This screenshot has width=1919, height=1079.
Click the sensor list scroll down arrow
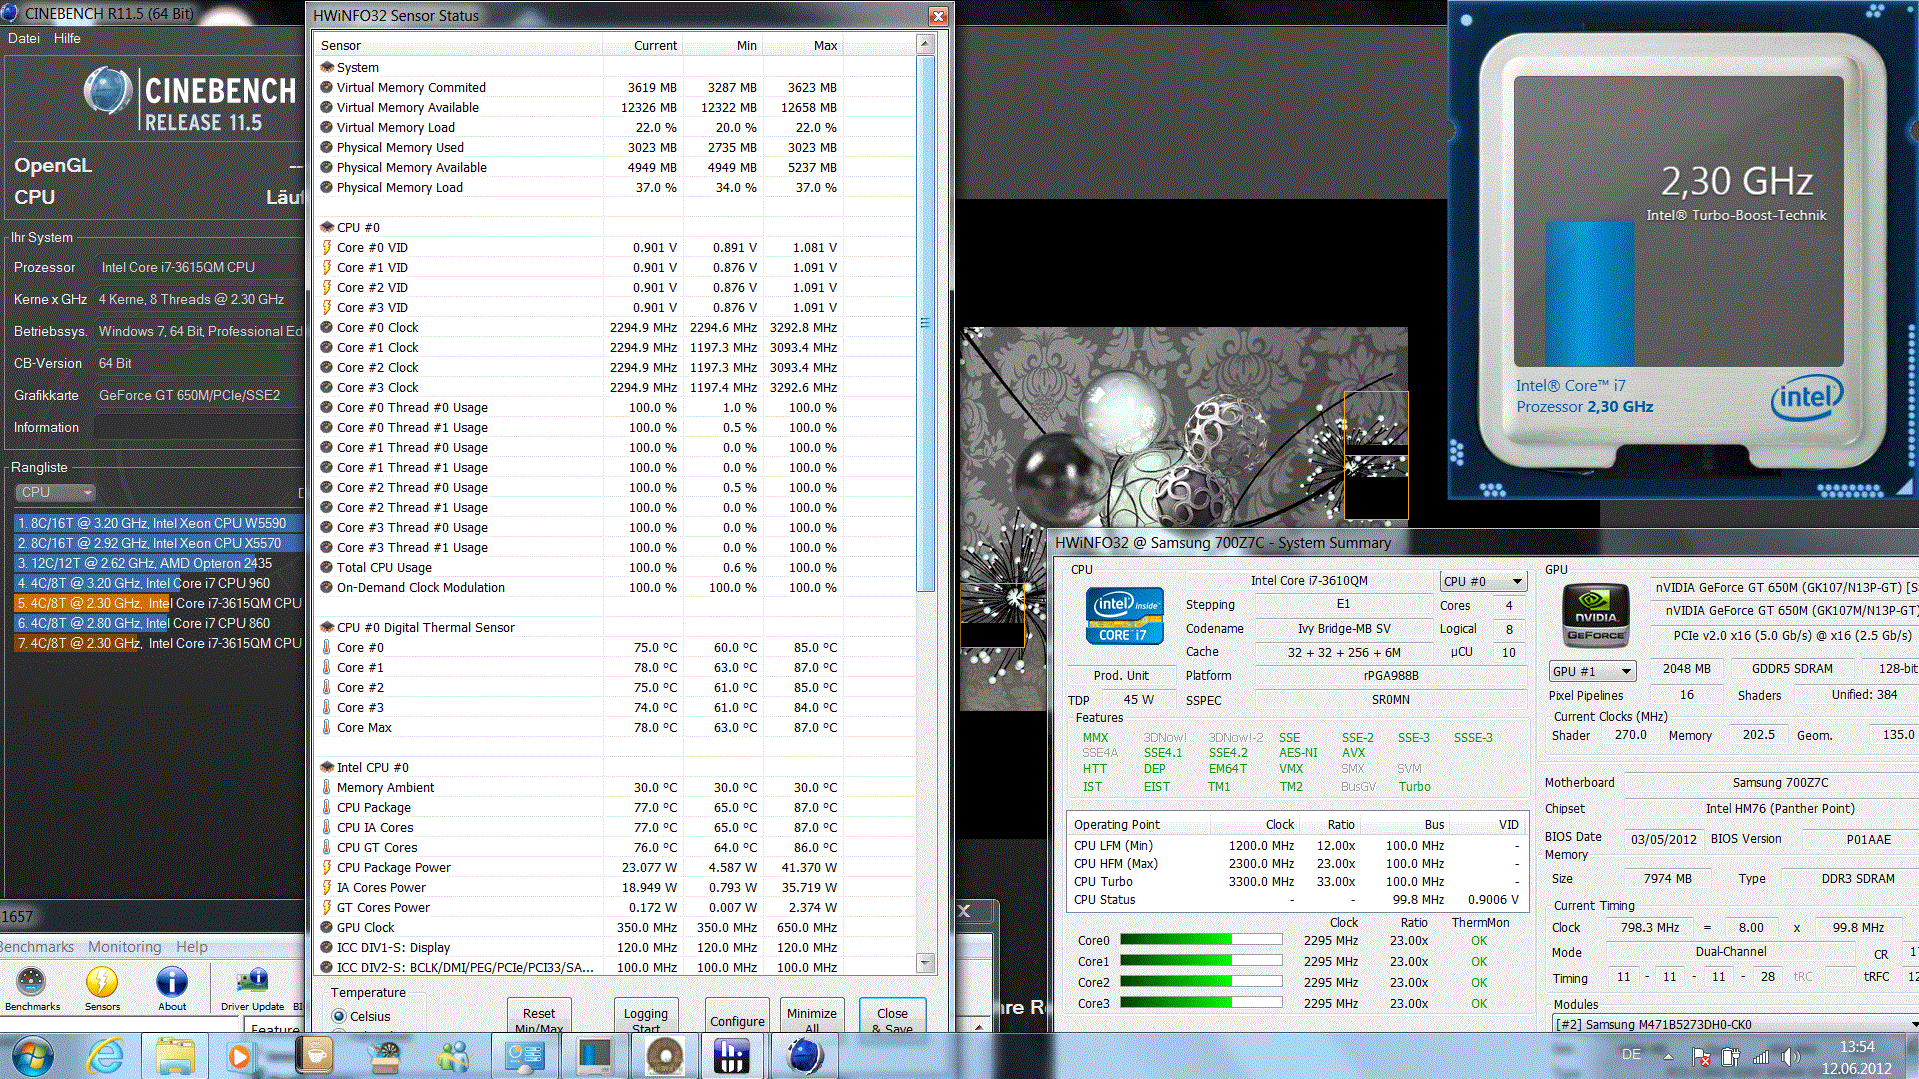coord(925,963)
